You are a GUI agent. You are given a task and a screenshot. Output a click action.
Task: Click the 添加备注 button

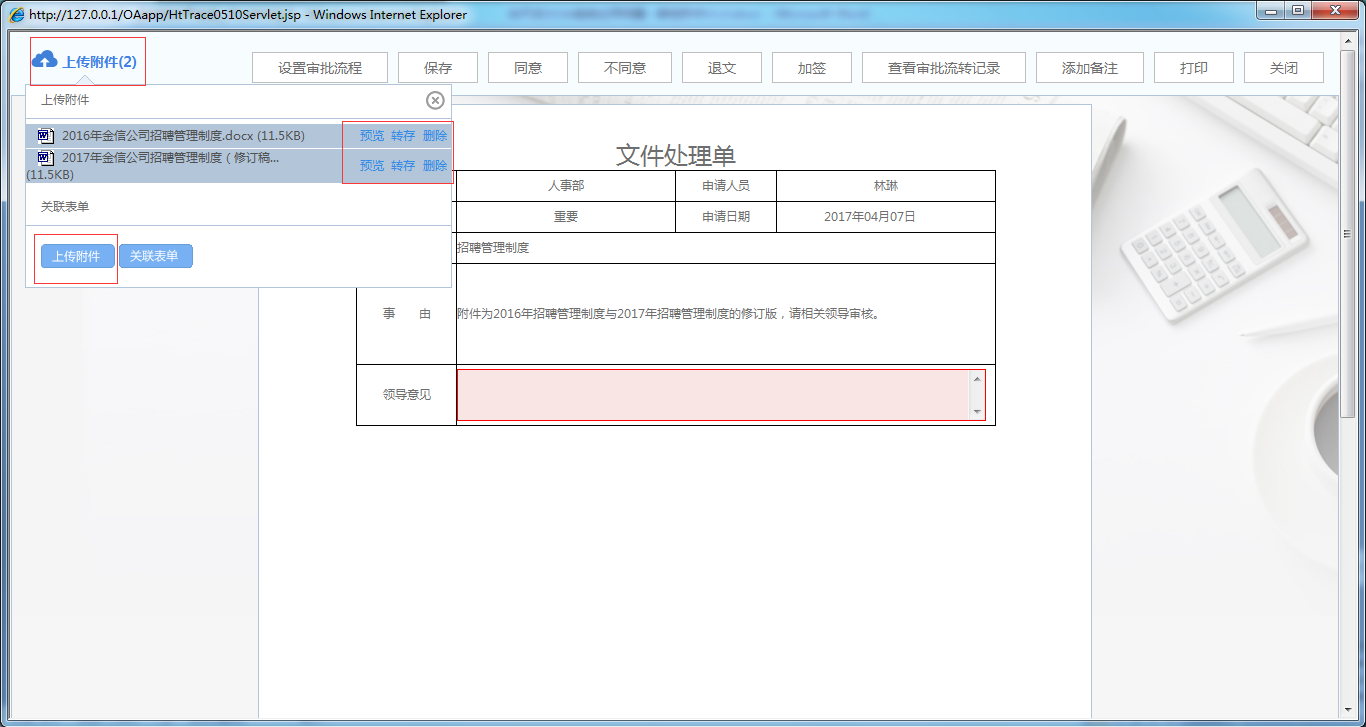[1090, 68]
